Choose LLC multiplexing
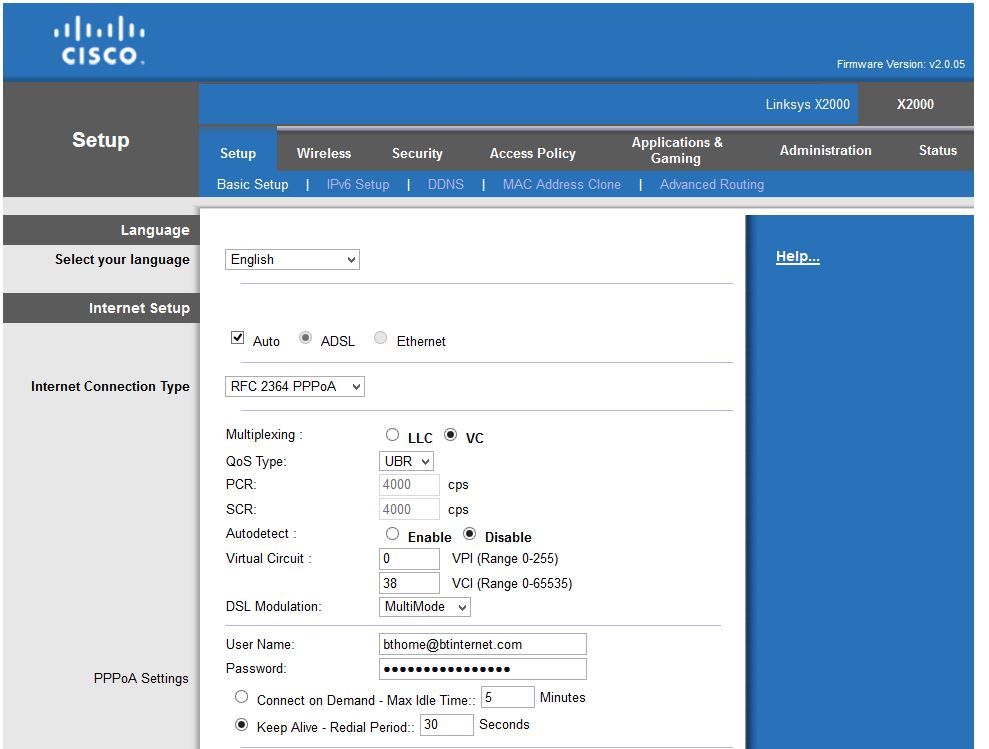Image resolution: width=989 pixels, height=749 pixels. coord(392,435)
